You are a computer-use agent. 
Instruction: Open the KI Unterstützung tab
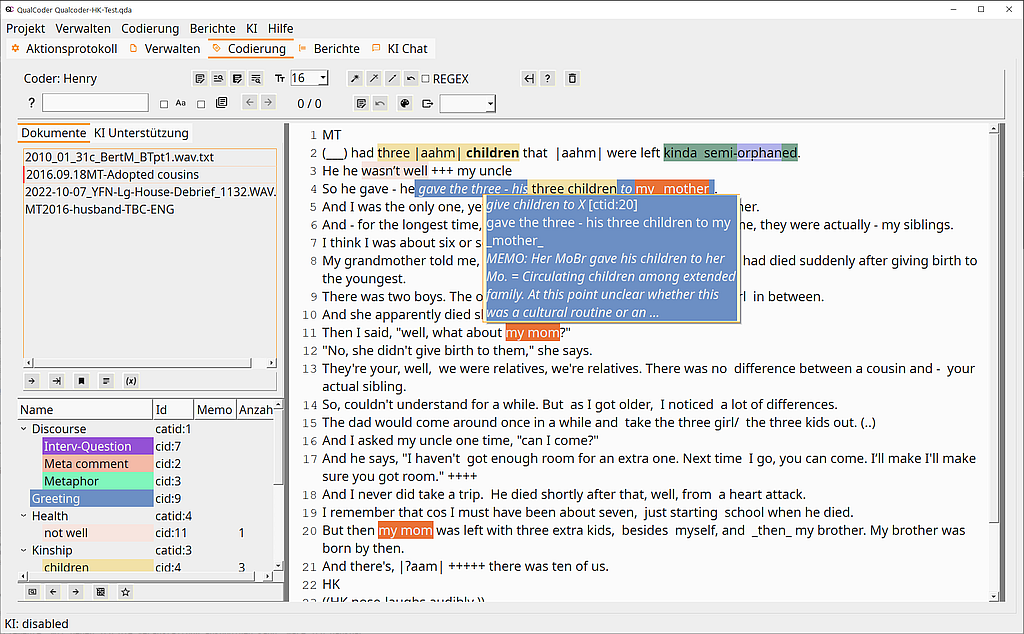pyautogui.click(x=141, y=133)
